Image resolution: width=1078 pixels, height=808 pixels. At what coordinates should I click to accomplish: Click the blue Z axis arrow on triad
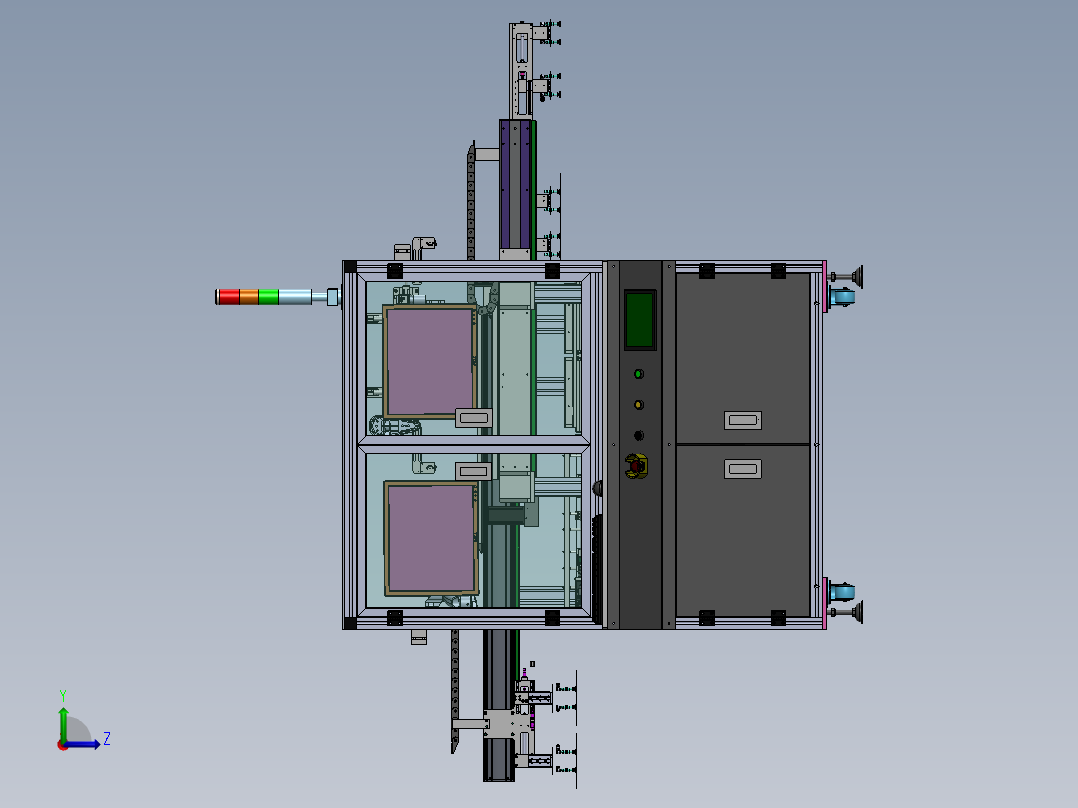pos(82,744)
